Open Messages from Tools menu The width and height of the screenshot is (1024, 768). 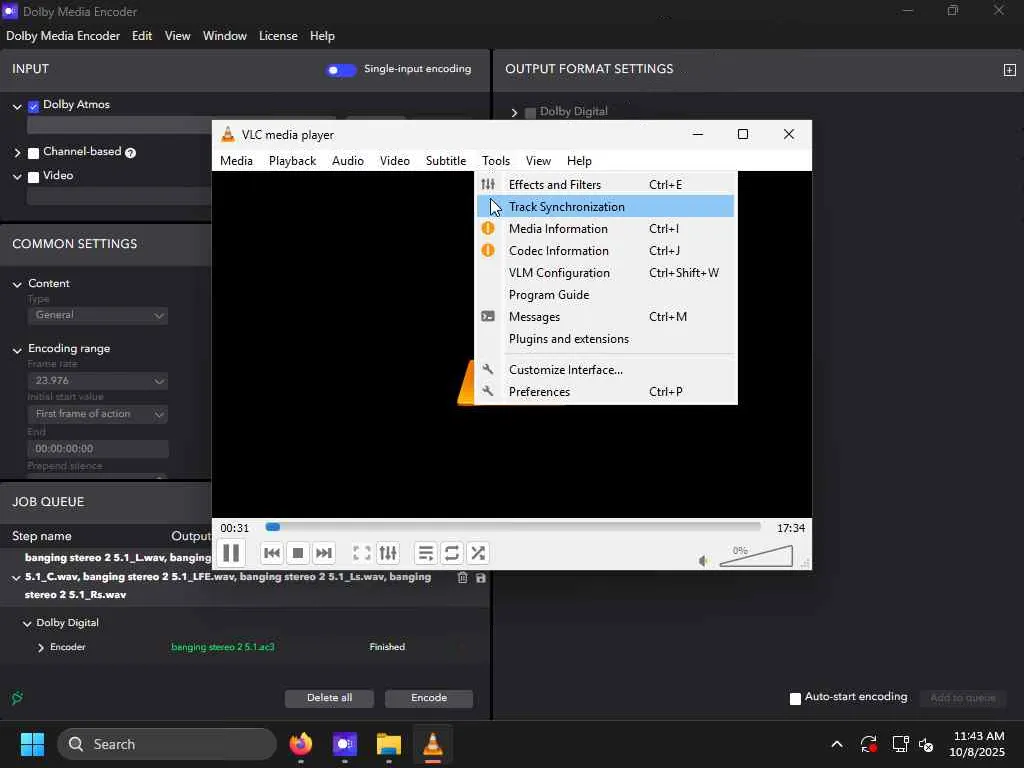[605, 317]
